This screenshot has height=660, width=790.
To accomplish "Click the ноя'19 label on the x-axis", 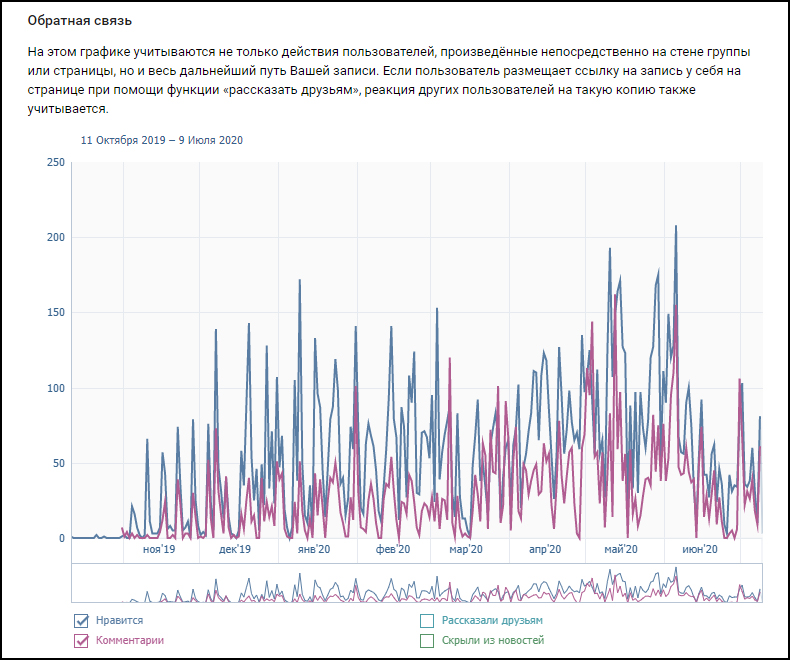I will [158, 549].
